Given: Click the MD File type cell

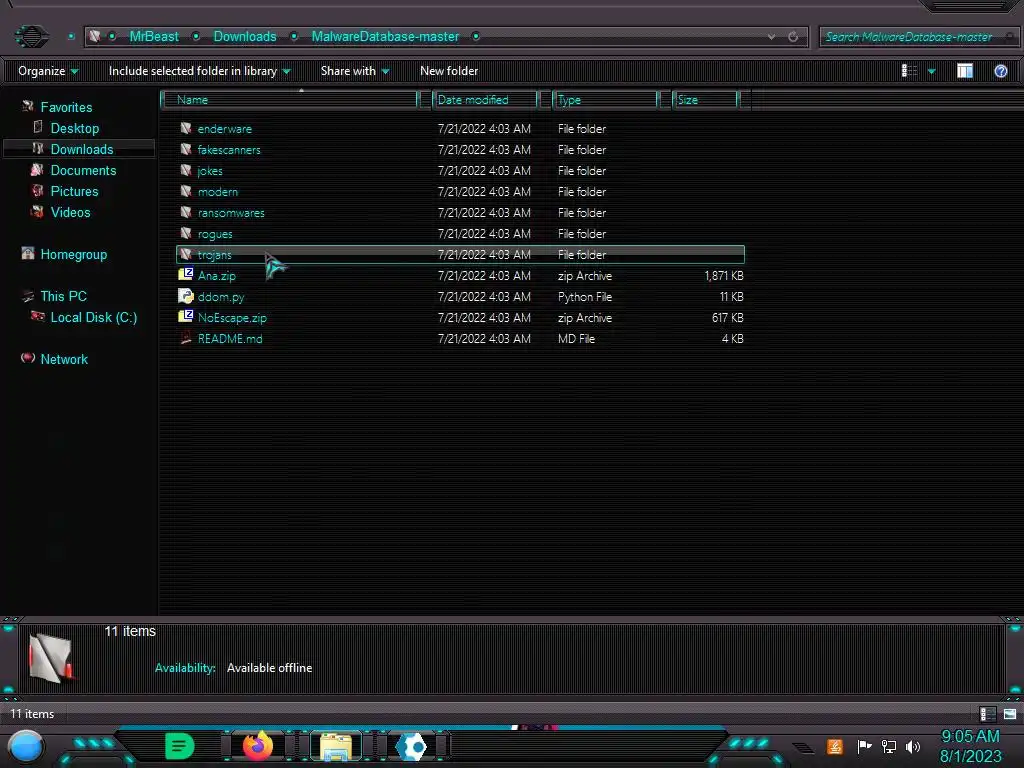Looking at the screenshot, I should click(576, 338).
